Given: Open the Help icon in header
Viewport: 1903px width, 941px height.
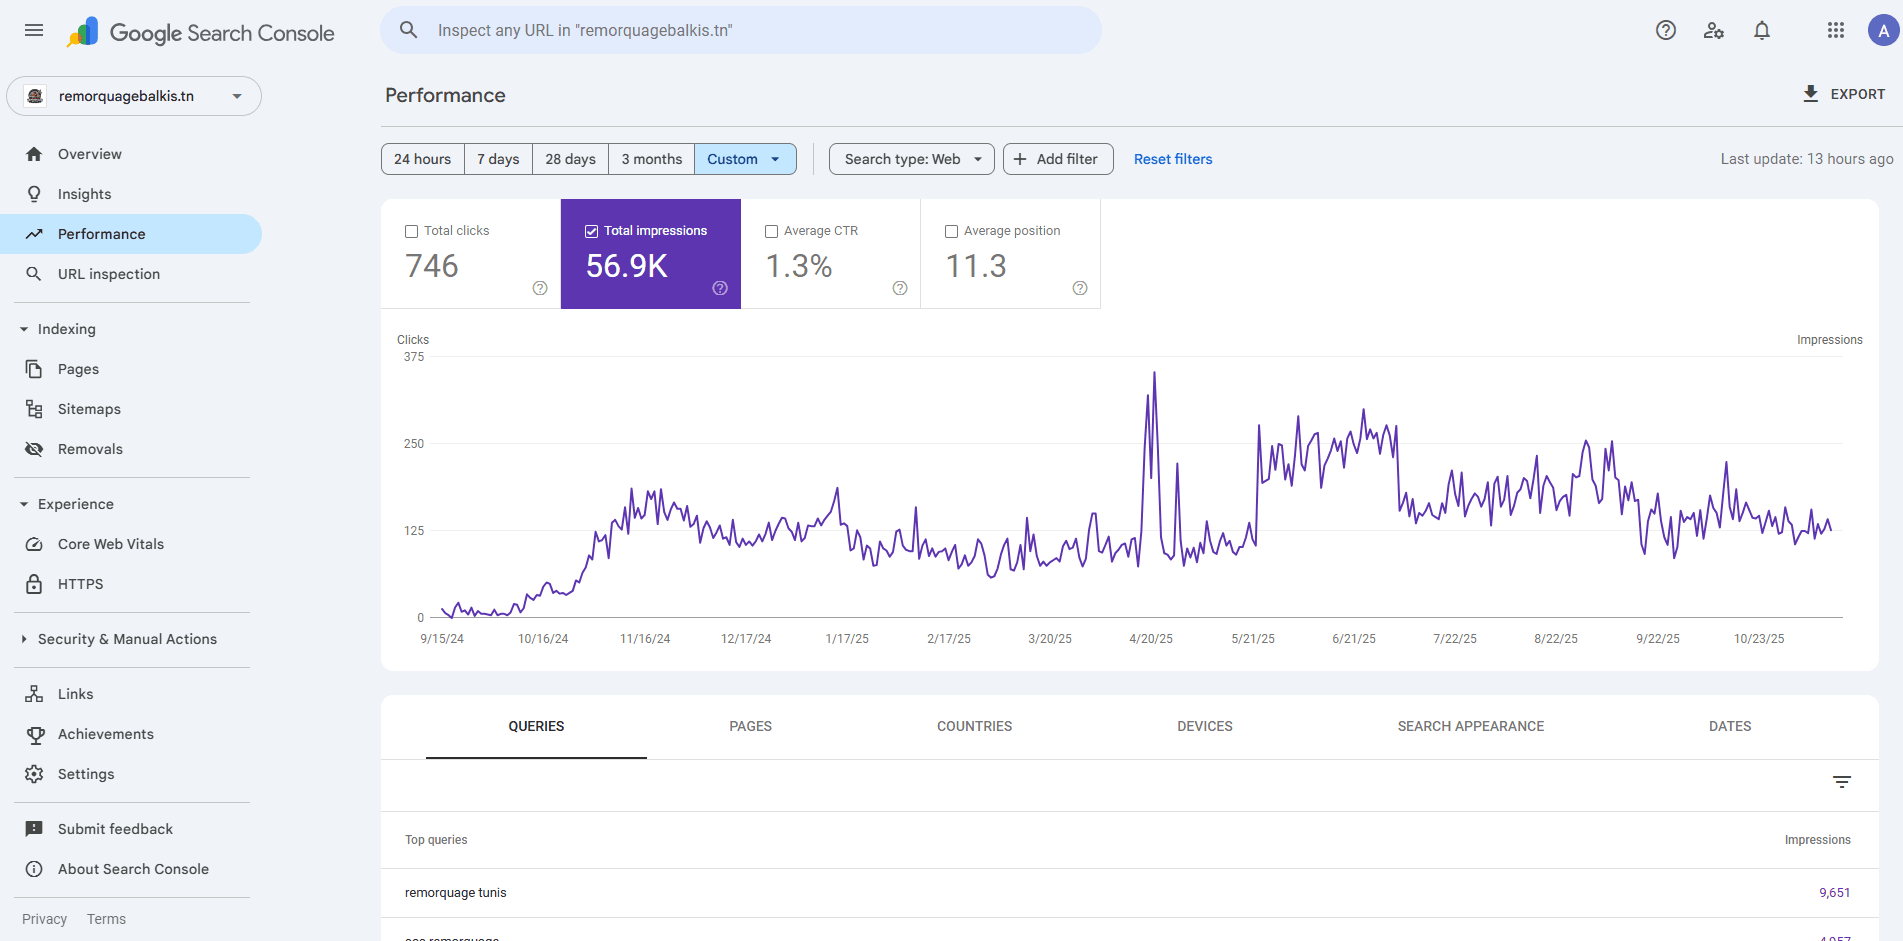Looking at the screenshot, I should click(1665, 30).
